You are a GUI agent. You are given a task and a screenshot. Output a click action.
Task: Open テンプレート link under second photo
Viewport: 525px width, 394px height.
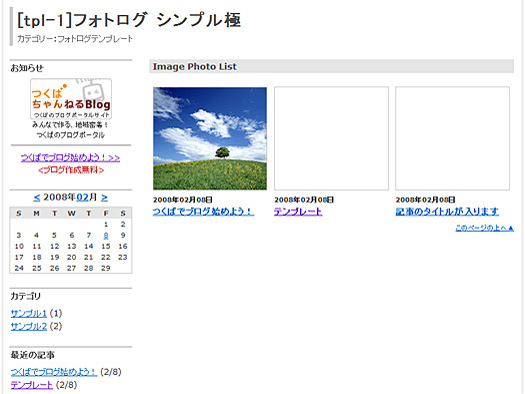point(298,212)
